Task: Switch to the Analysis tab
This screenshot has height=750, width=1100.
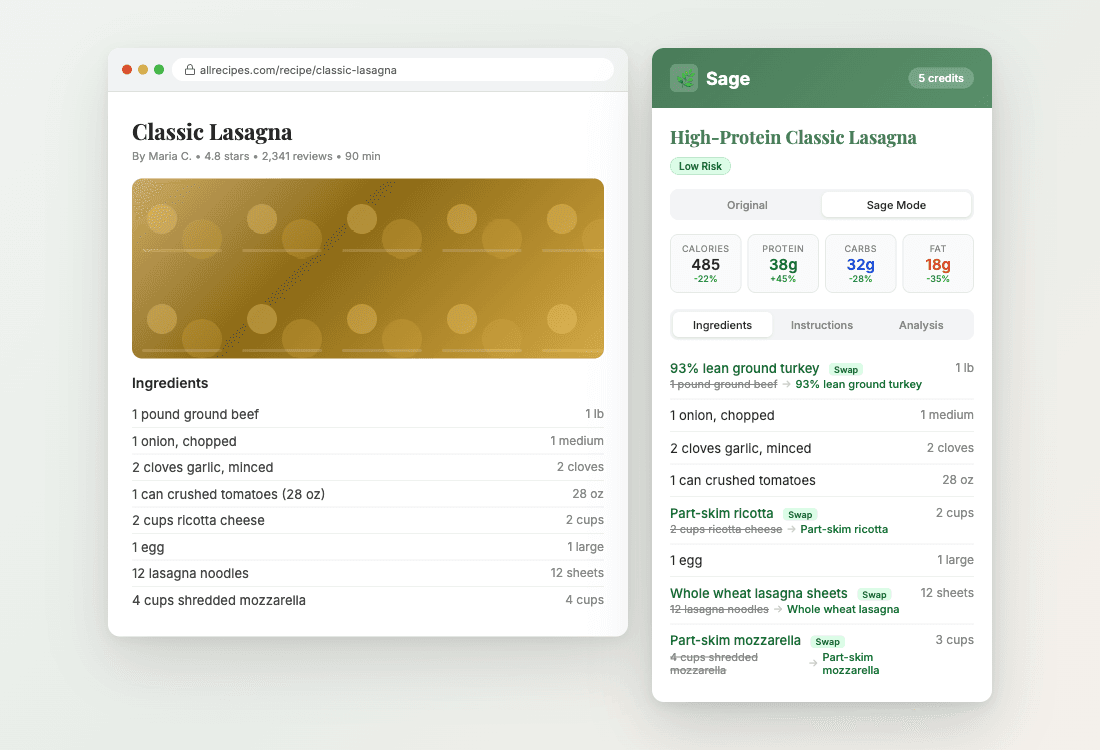Action: point(920,324)
